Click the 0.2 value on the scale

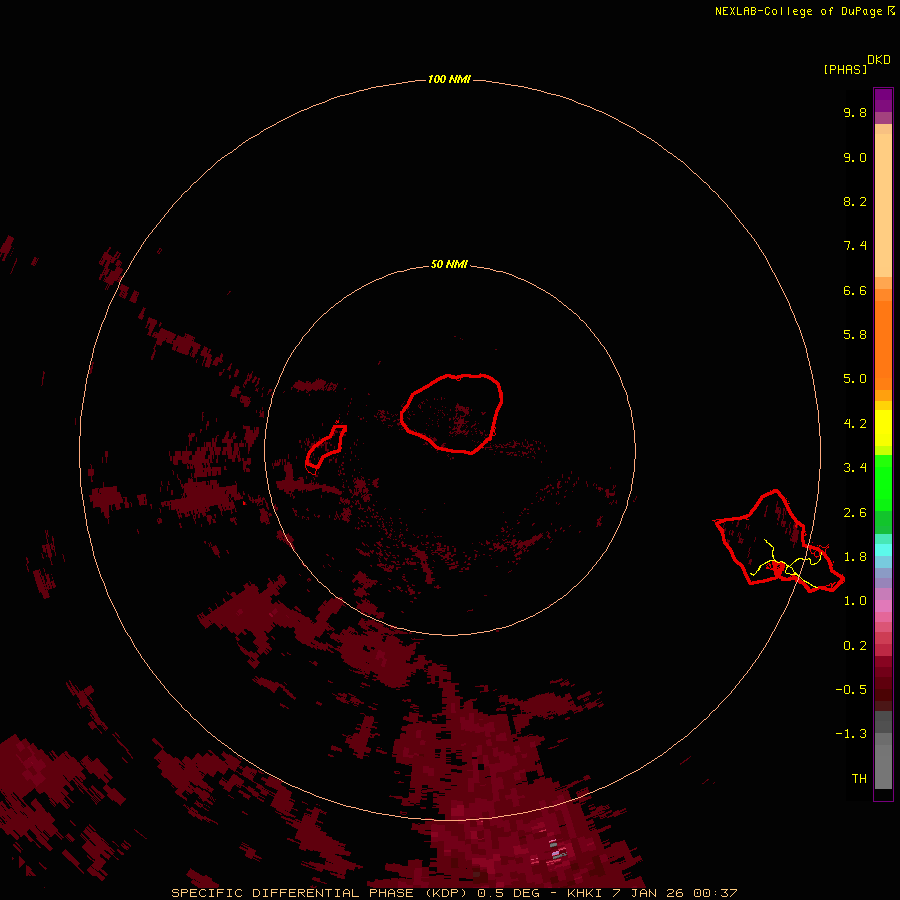pos(855,646)
